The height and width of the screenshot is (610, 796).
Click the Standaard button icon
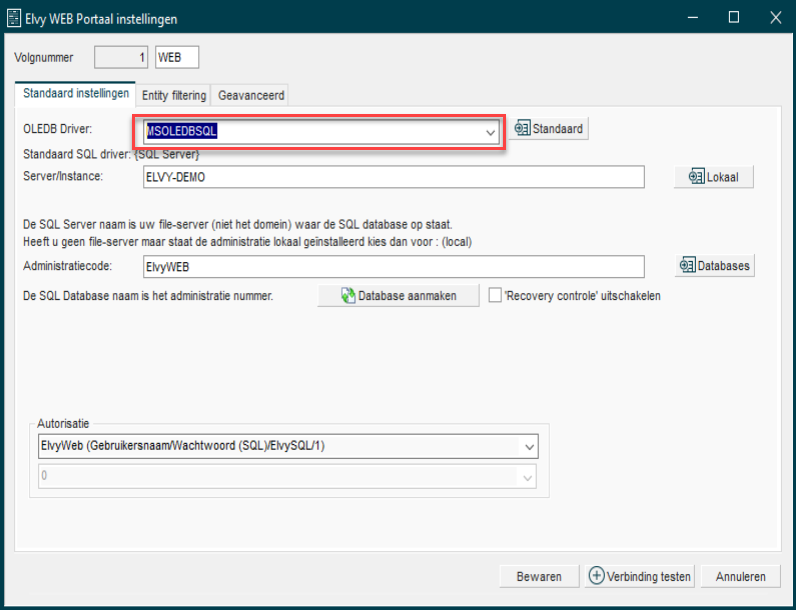(522, 129)
